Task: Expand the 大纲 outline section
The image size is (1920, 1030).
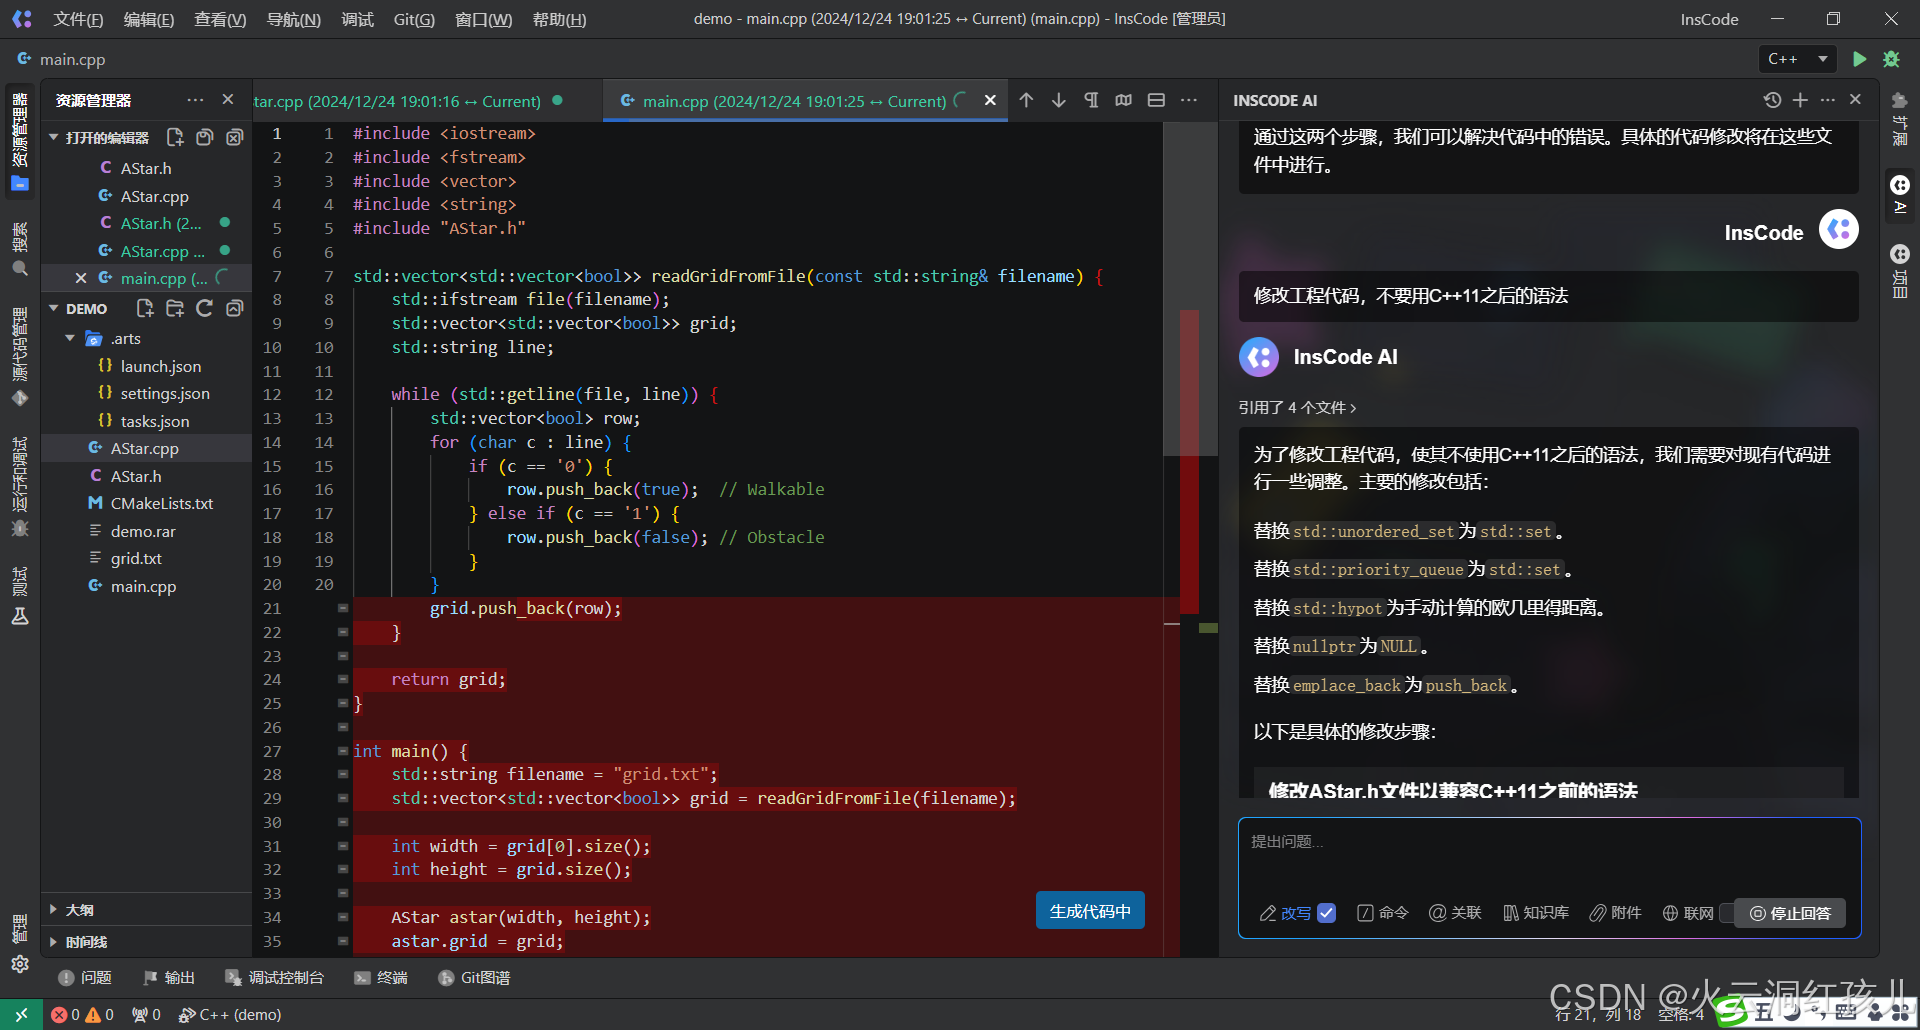Action: 54,910
